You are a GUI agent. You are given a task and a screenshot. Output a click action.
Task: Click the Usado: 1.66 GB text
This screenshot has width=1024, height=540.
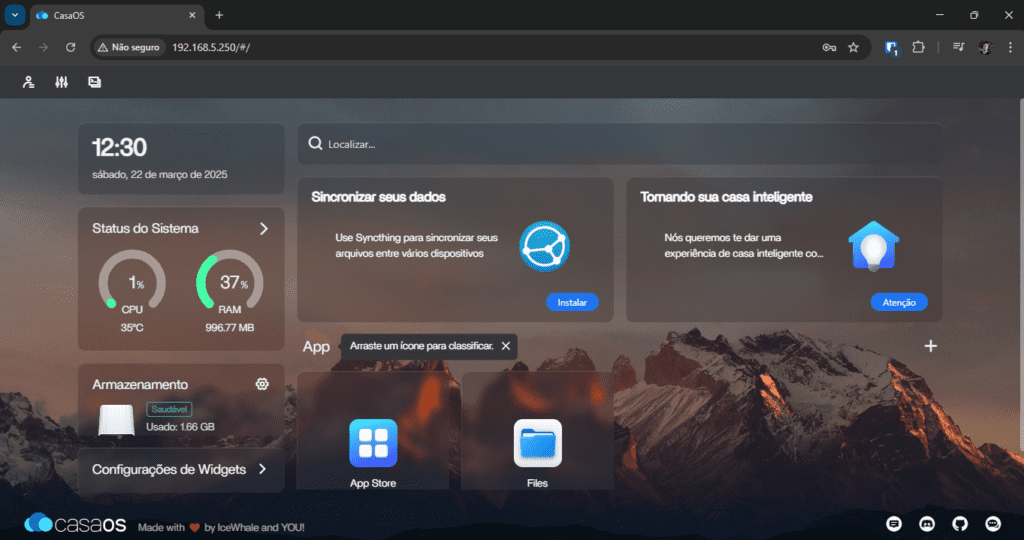(180, 427)
